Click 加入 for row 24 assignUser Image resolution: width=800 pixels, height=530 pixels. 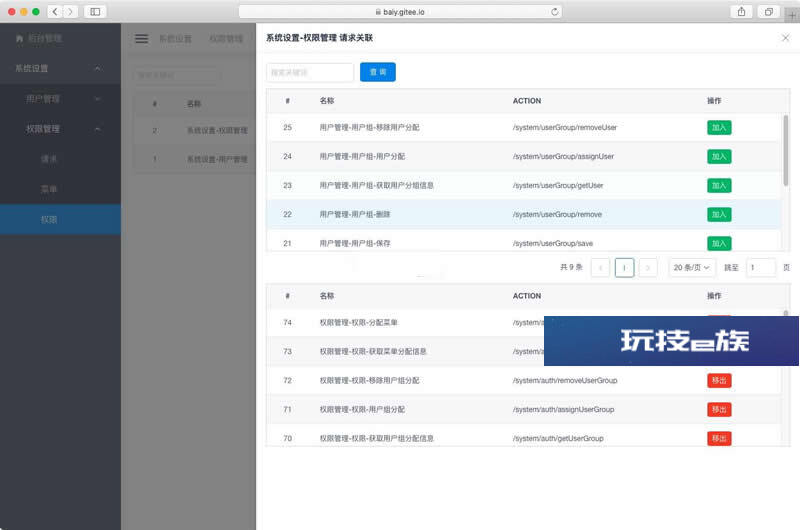pyautogui.click(x=719, y=157)
